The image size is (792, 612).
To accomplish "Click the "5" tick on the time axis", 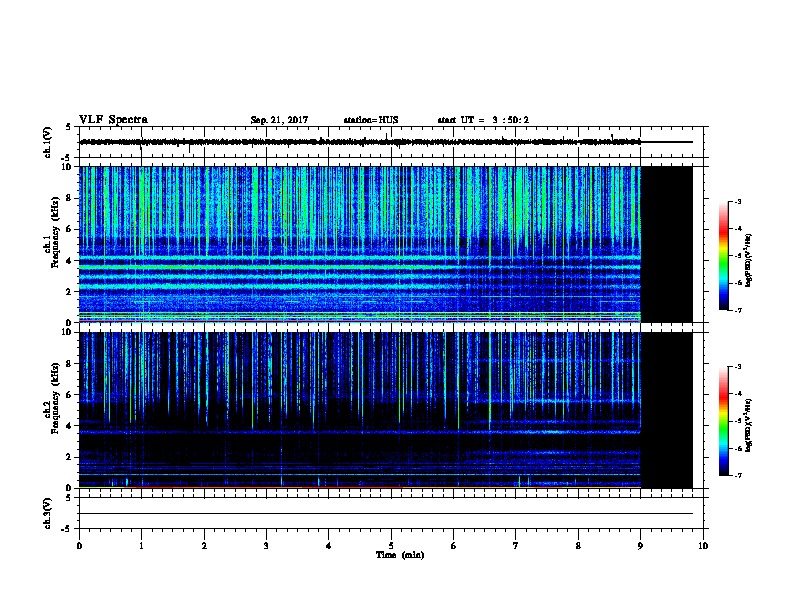I will [x=391, y=546].
